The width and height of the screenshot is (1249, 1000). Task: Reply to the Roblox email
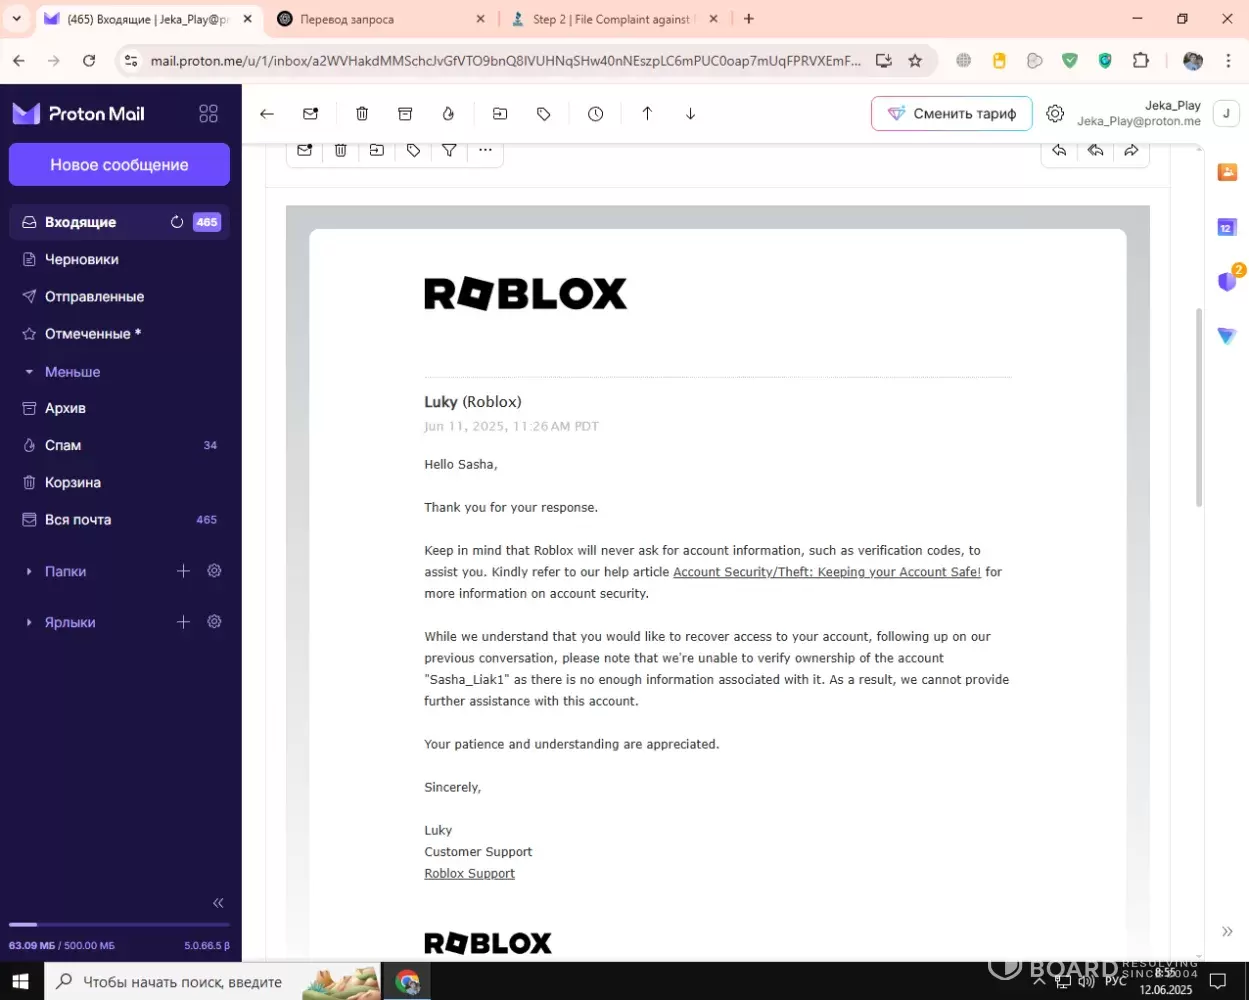pyautogui.click(x=1059, y=150)
